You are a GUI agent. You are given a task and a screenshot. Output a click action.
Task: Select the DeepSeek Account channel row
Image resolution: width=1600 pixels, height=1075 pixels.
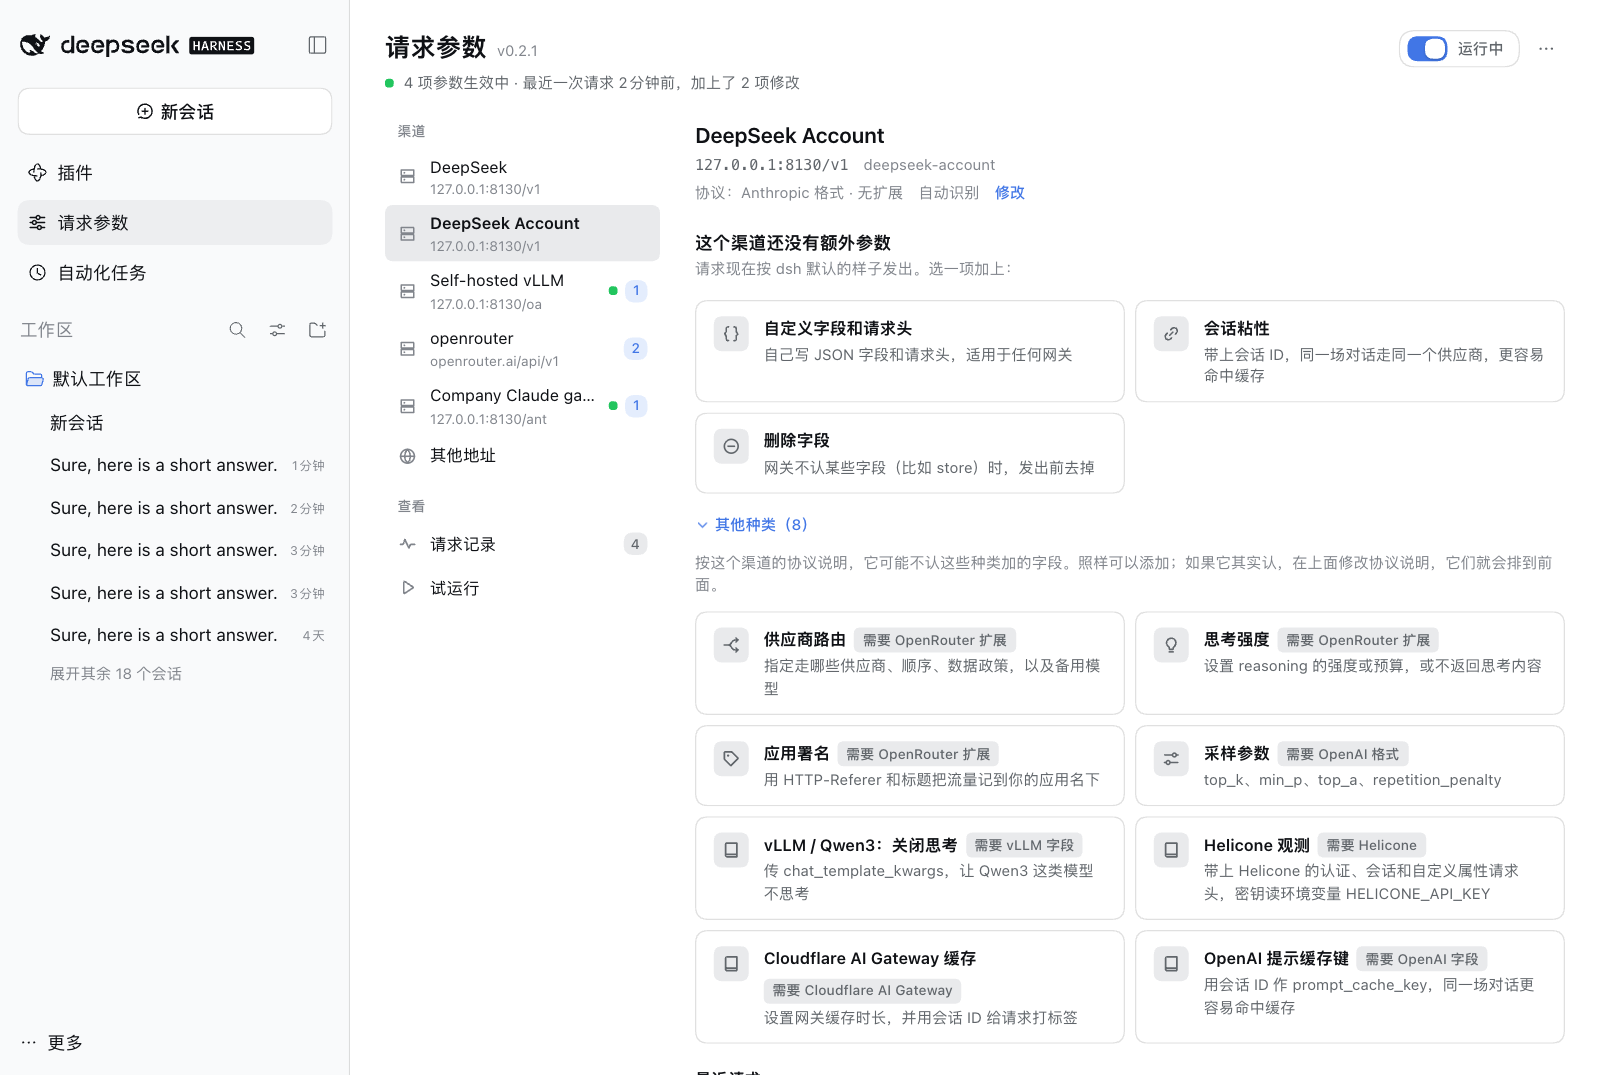pos(522,234)
